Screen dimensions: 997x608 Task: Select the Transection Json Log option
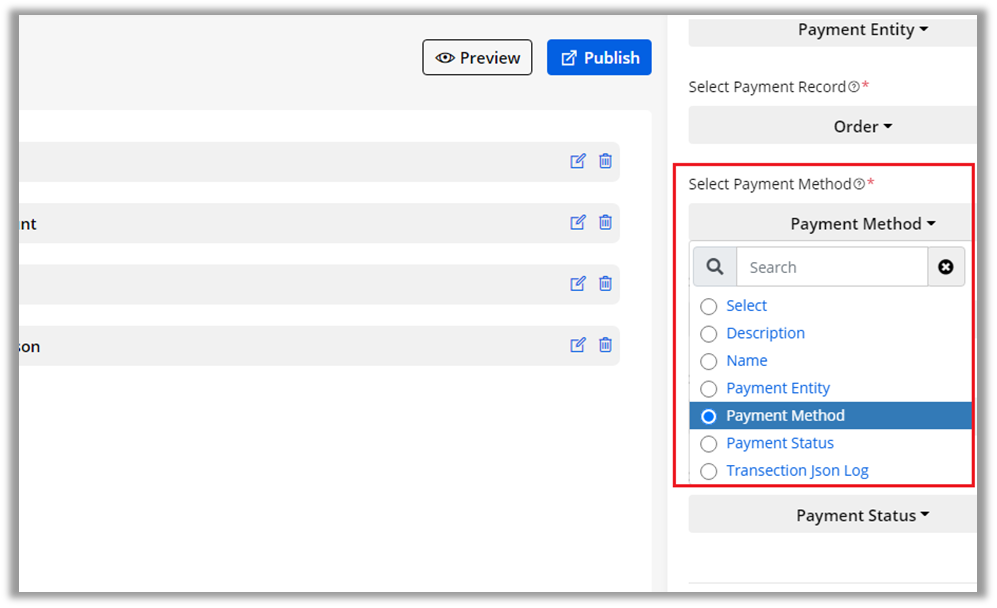(x=709, y=471)
